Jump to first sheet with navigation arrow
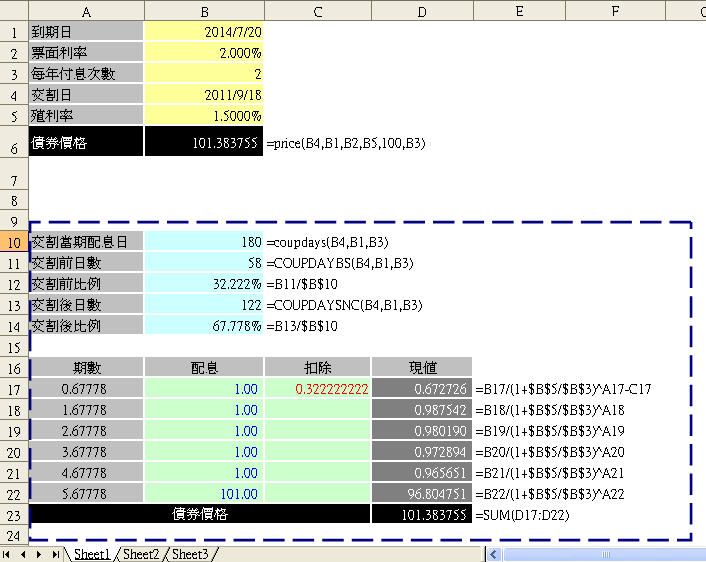This screenshot has height=562, width=706. [x=9, y=554]
